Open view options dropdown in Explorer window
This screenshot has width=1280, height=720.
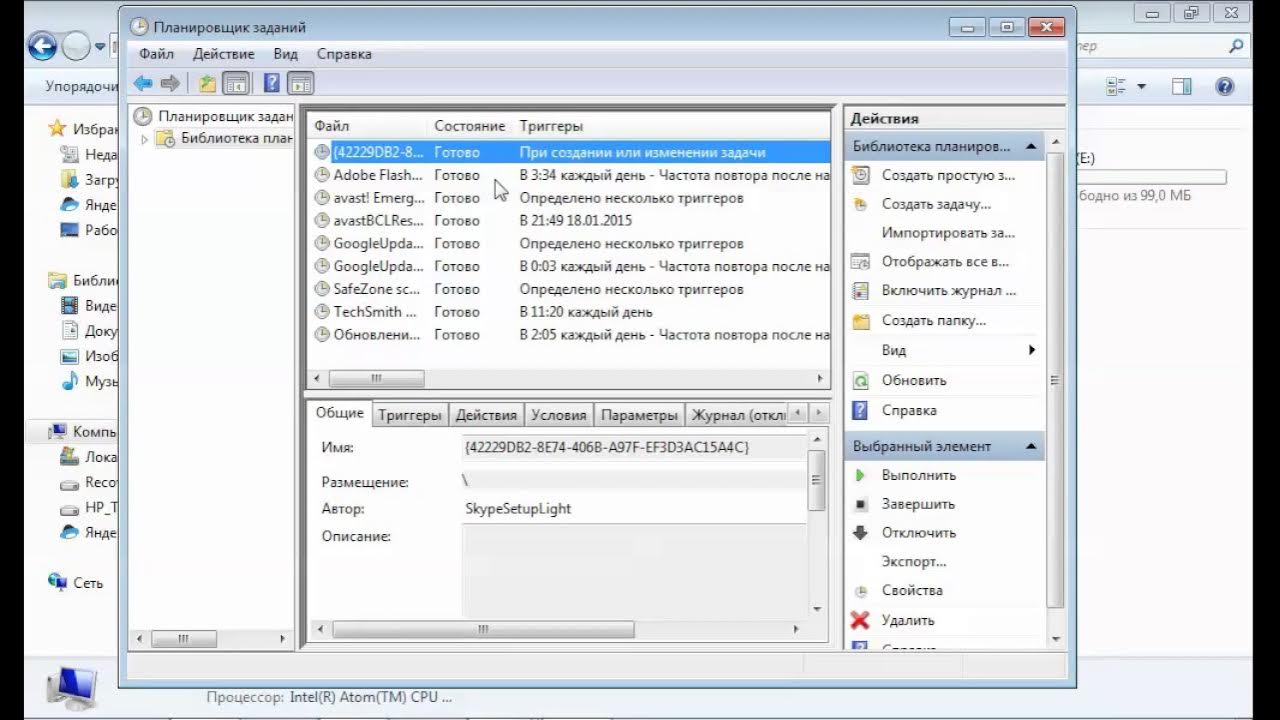(1142, 87)
